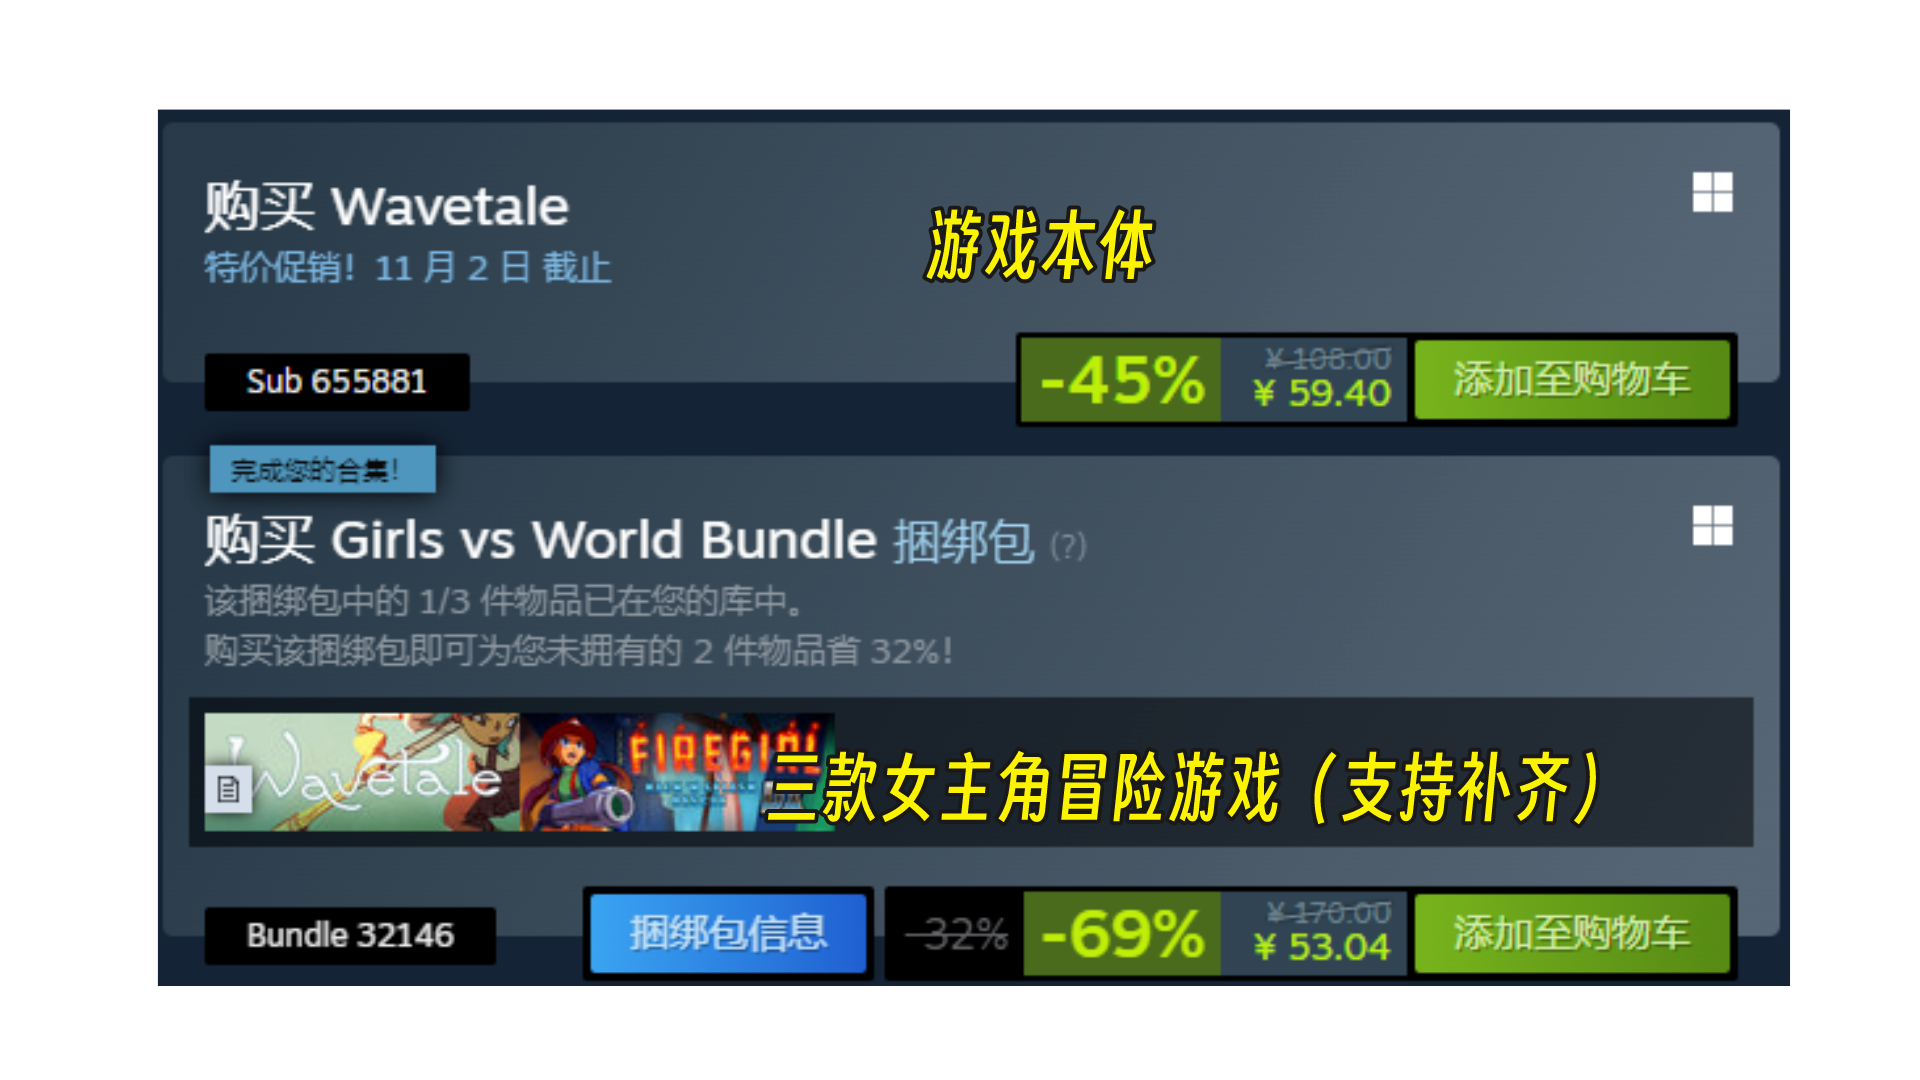Click the crossed-out -32% base bundle discount
This screenshot has height=1080, width=1920.
tap(957, 935)
